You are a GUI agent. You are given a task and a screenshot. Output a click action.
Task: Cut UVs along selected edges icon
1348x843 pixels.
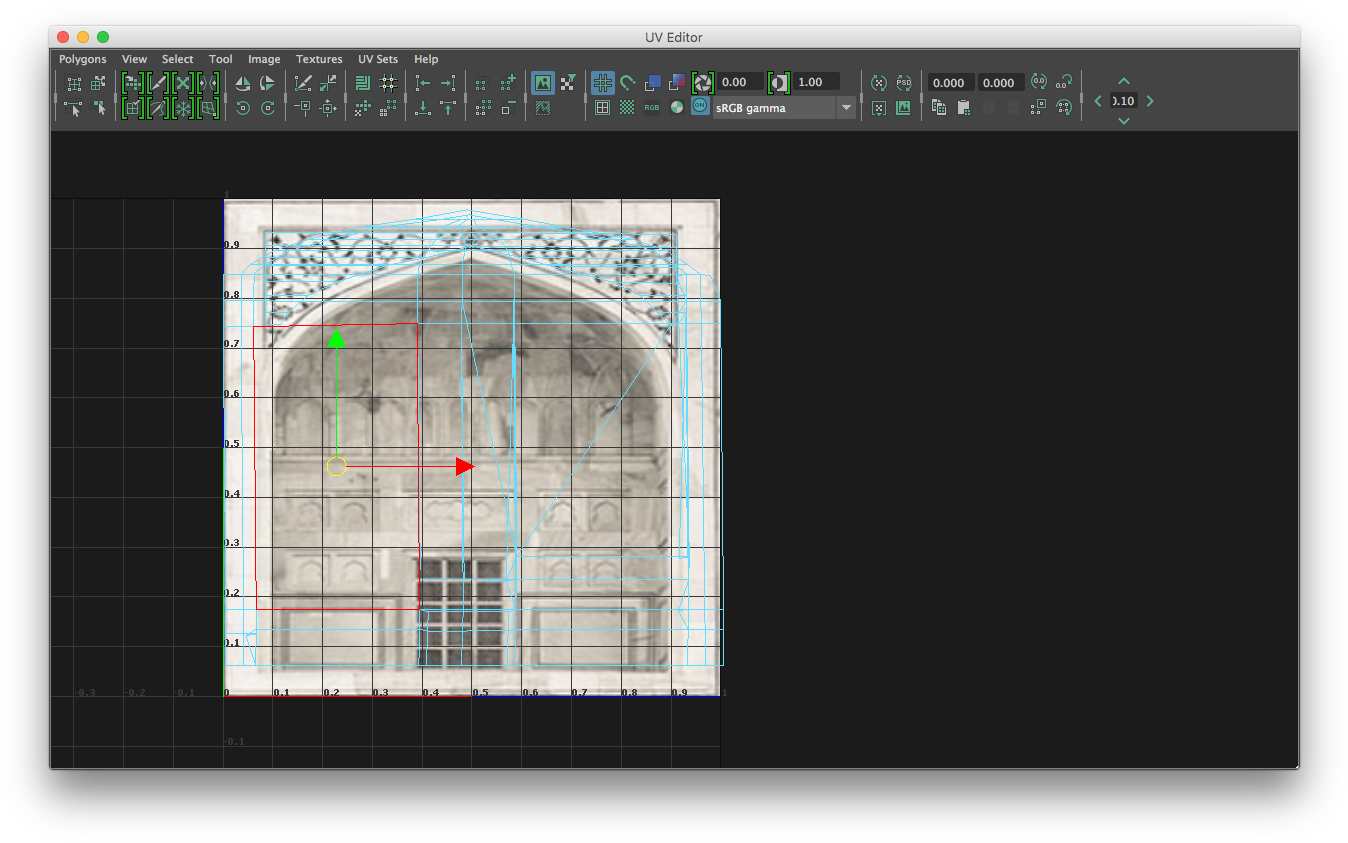[303, 84]
